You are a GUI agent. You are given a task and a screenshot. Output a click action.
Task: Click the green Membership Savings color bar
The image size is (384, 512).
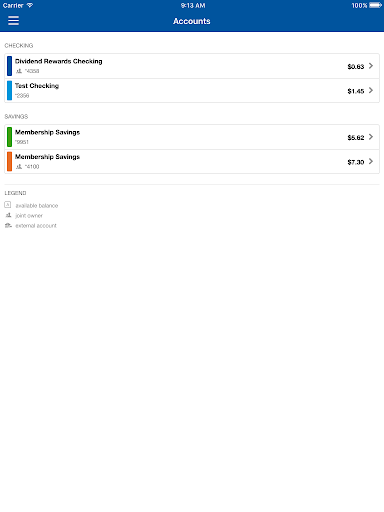pyautogui.click(x=9, y=137)
